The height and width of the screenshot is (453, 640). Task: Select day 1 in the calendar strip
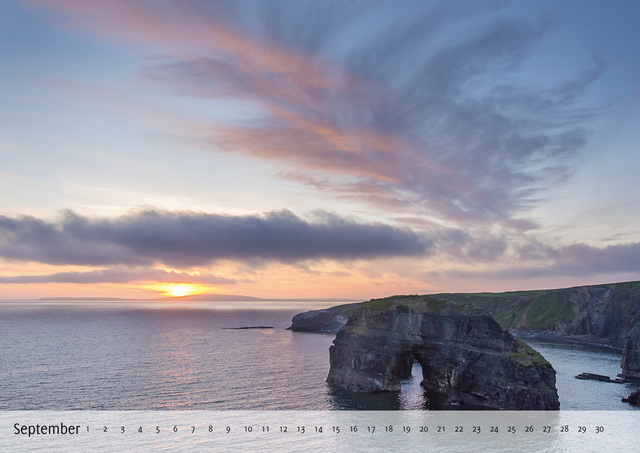coord(87,429)
